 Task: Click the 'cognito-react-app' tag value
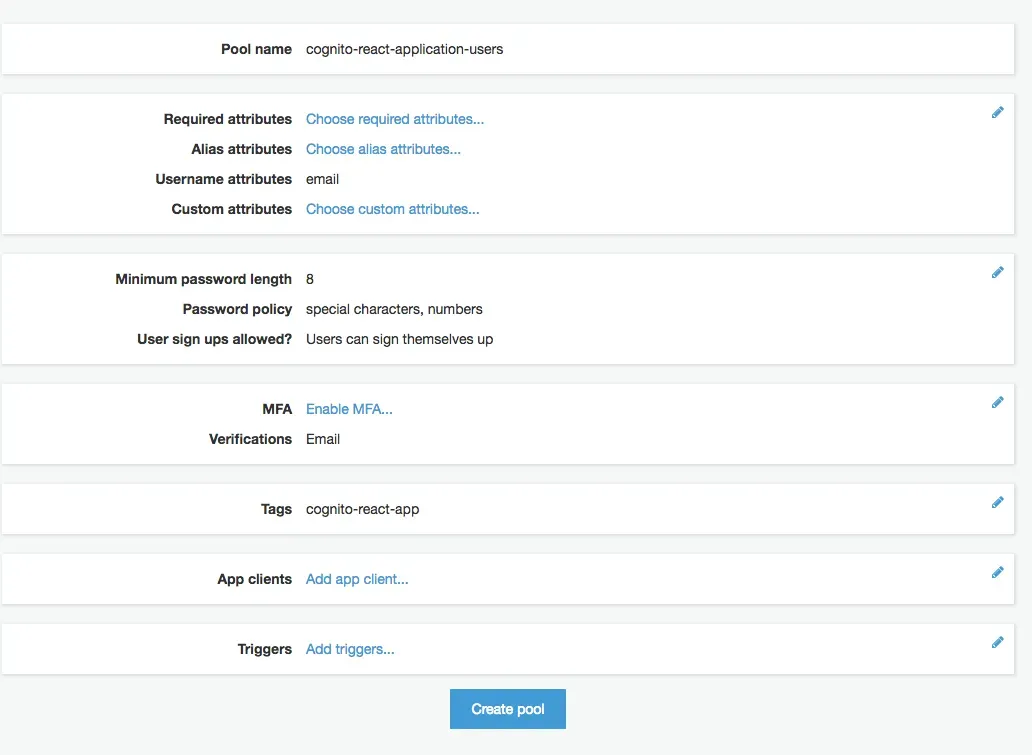(362, 509)
